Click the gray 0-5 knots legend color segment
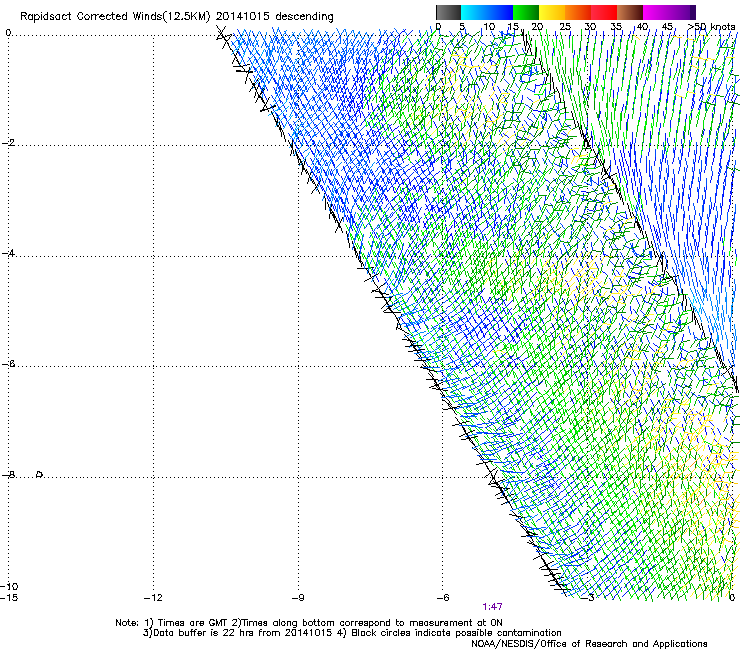This screenshot has width=740, height=650. point(448,12)
